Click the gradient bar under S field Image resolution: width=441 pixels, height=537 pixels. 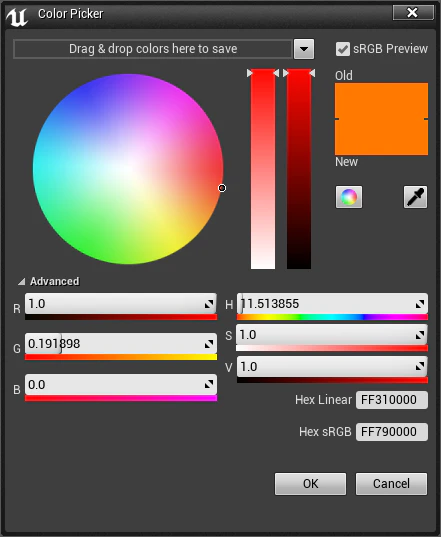332,348
